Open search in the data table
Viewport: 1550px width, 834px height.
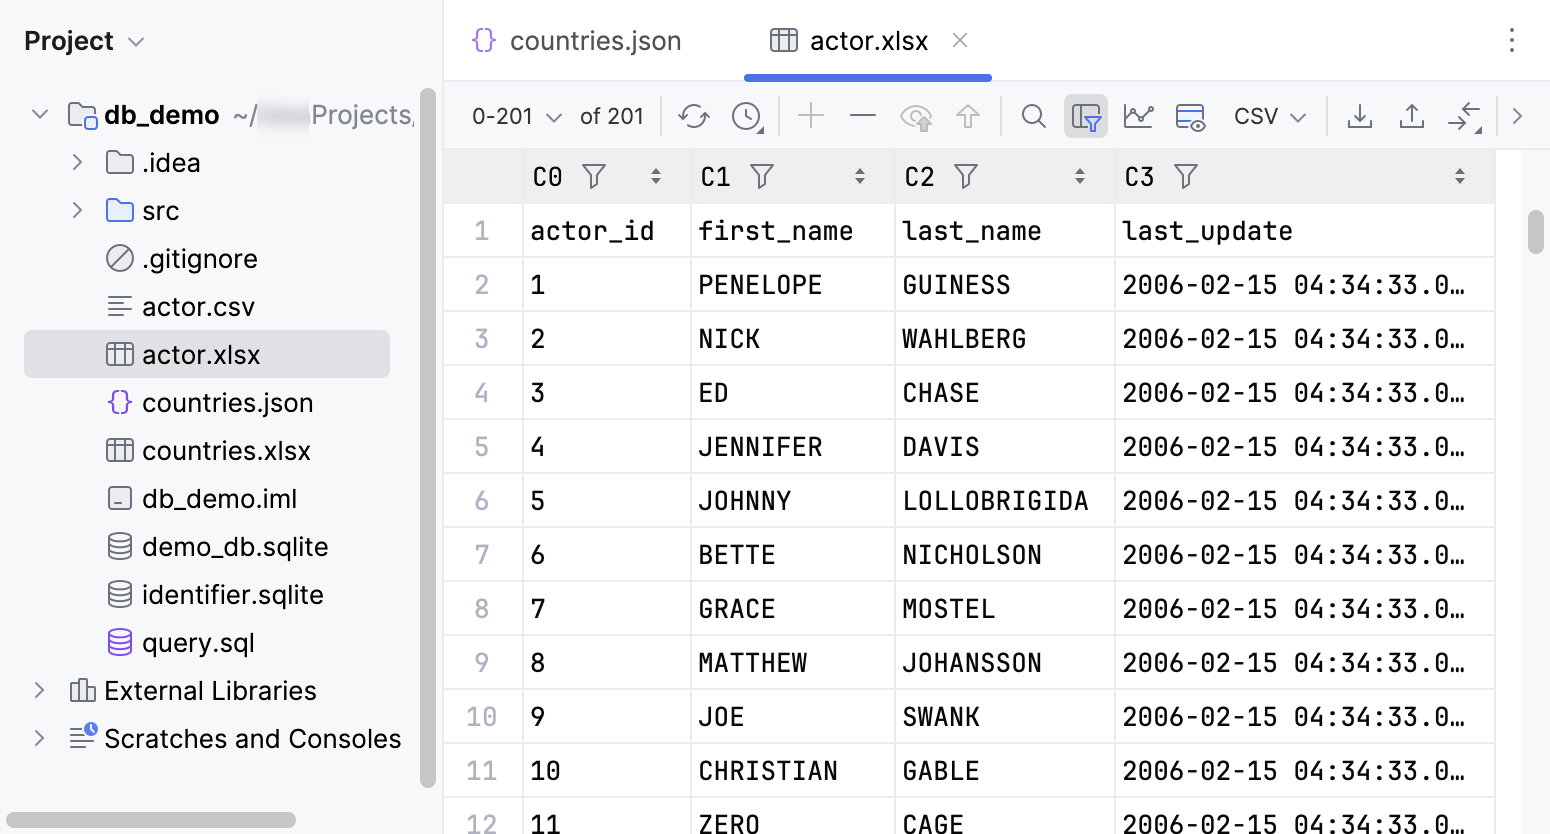[x=1033, y=116]
